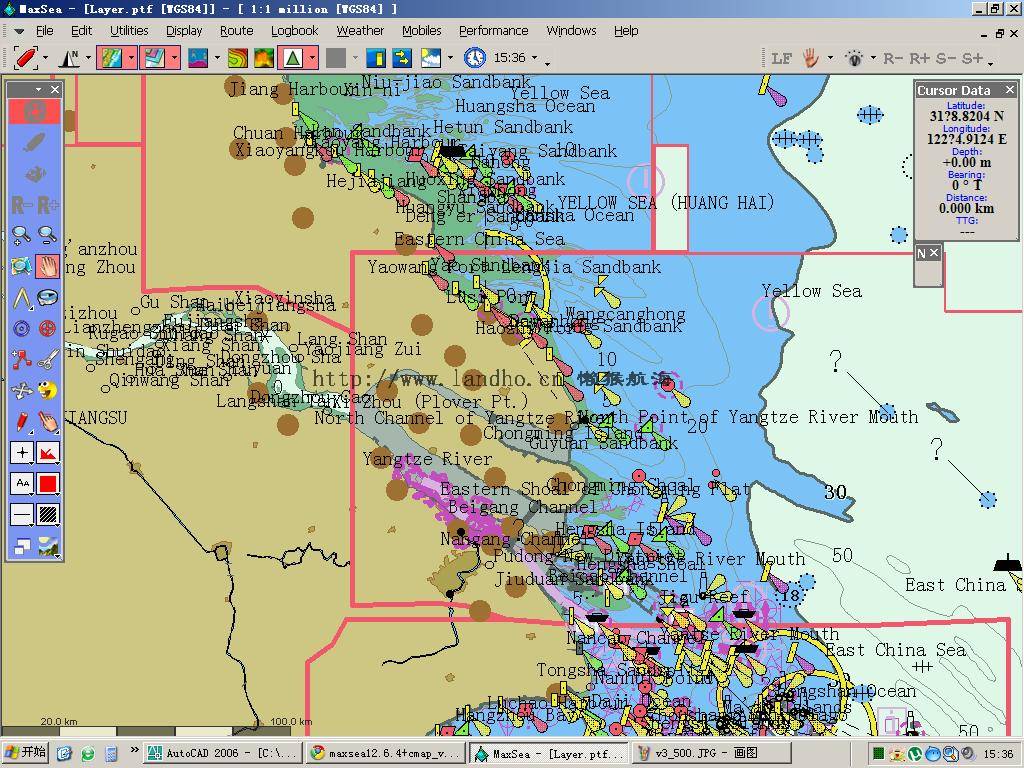Screen dimensions: 1024x768
Task: Click the R+ button in top-right toolbar
Action: (920, 58)
